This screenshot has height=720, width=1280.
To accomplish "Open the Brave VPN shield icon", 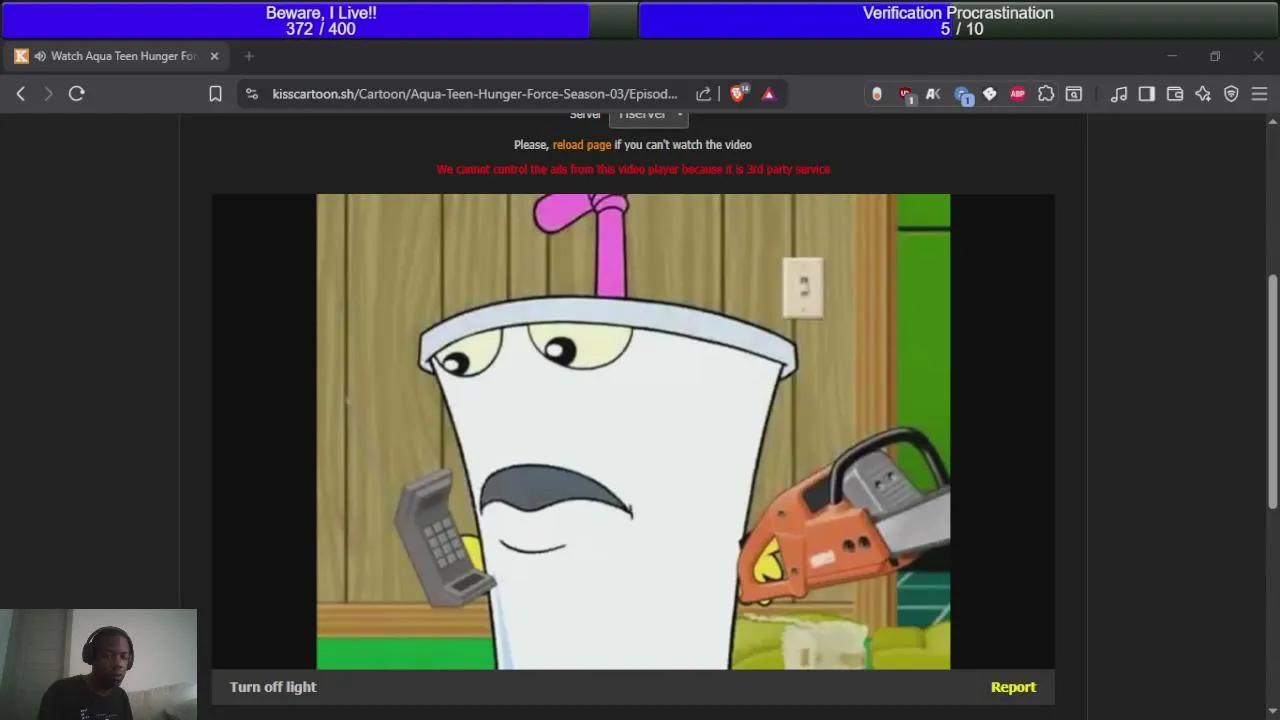I will [x=1231, y=94].
